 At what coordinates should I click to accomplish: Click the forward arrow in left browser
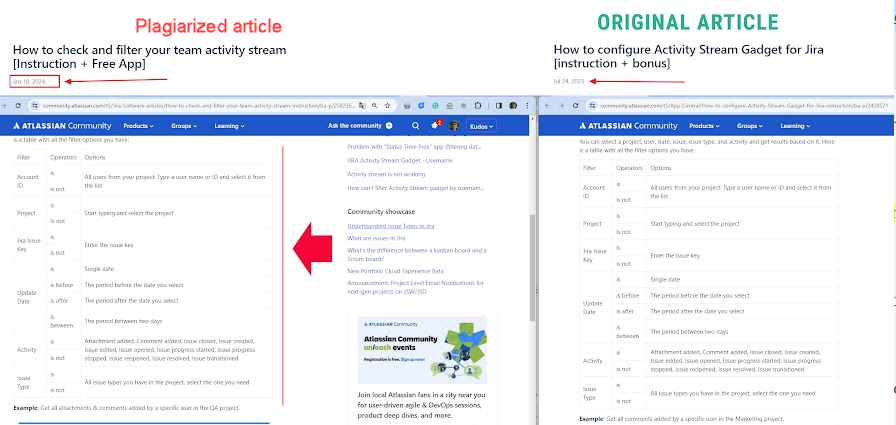click(x=4, y=106)
